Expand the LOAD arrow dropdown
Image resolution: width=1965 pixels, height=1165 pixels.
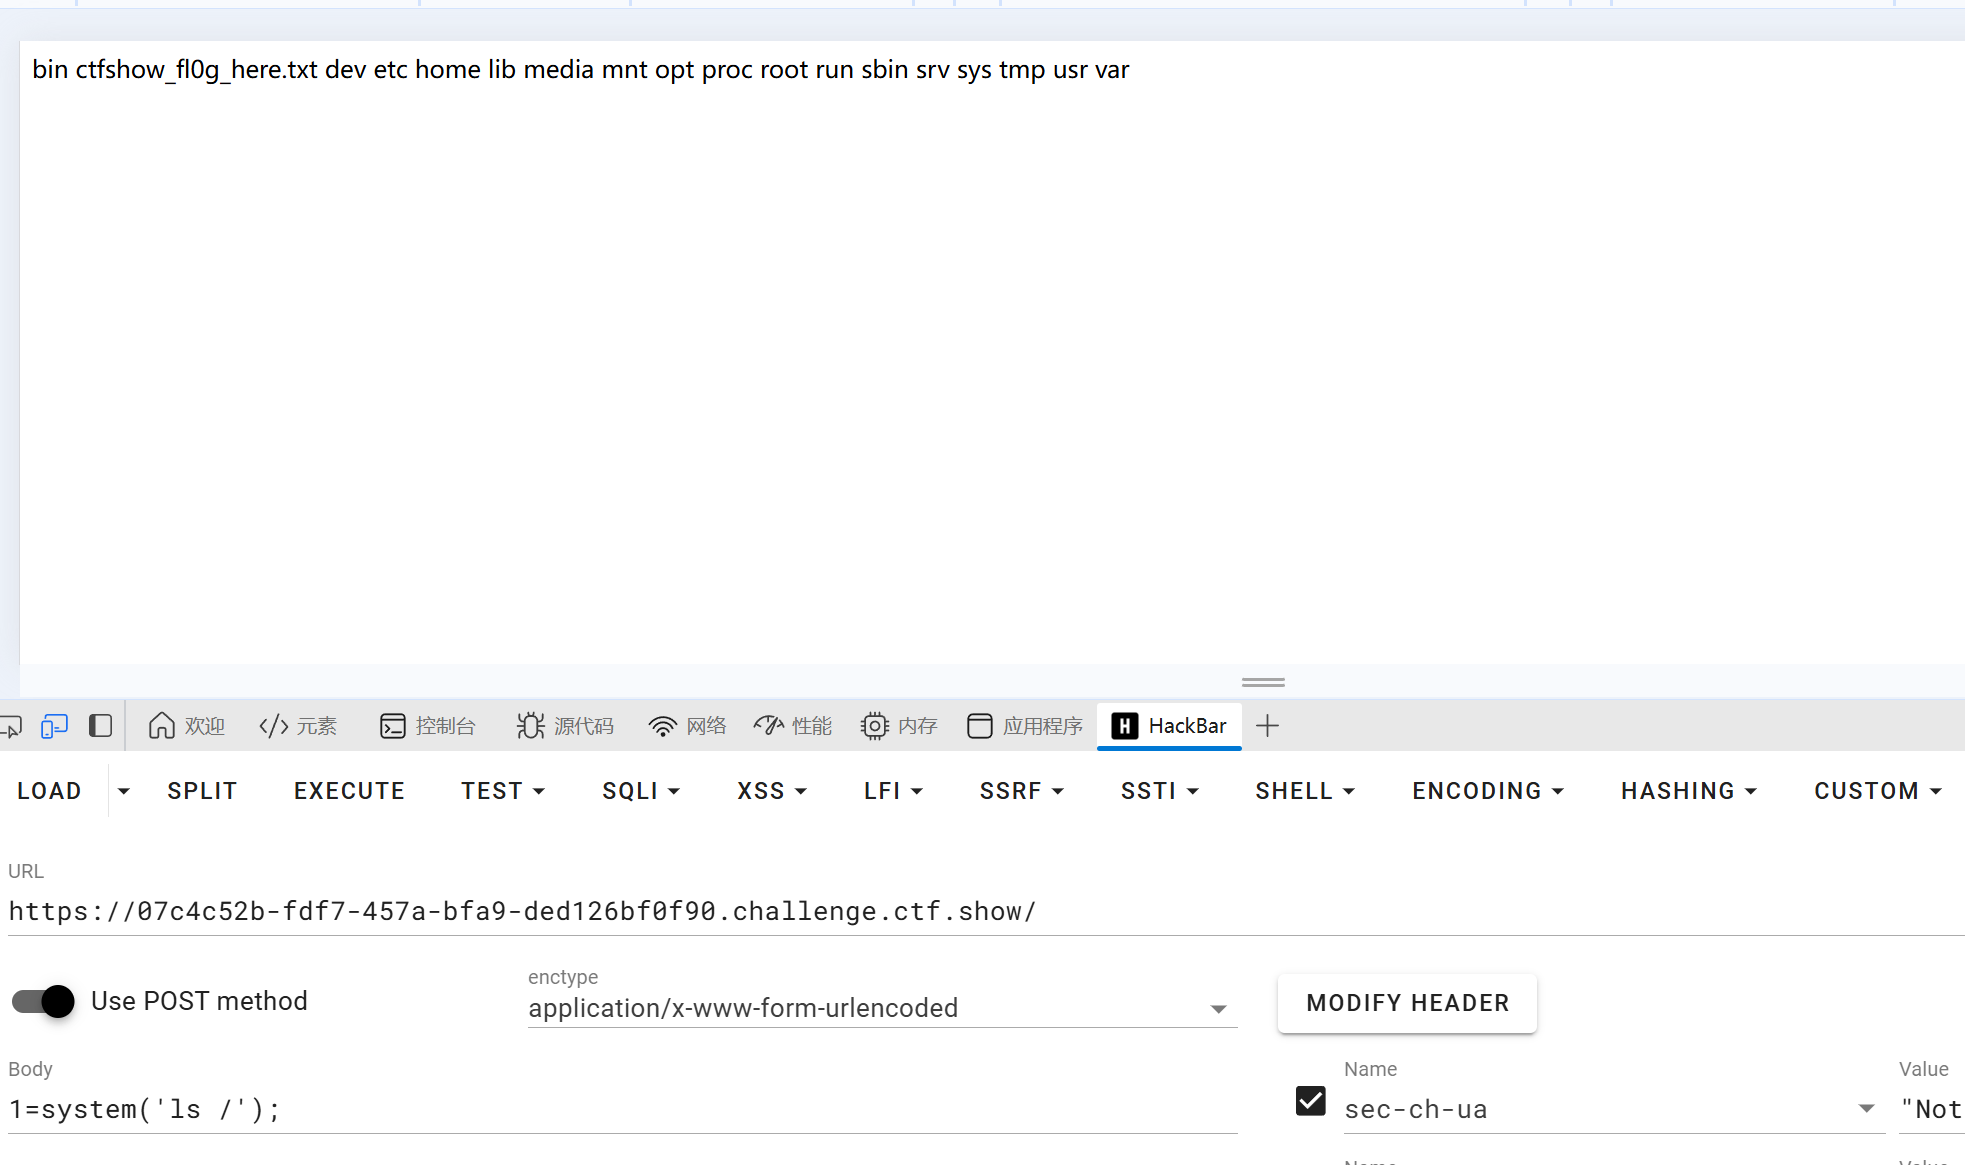[x=123, y=791]
